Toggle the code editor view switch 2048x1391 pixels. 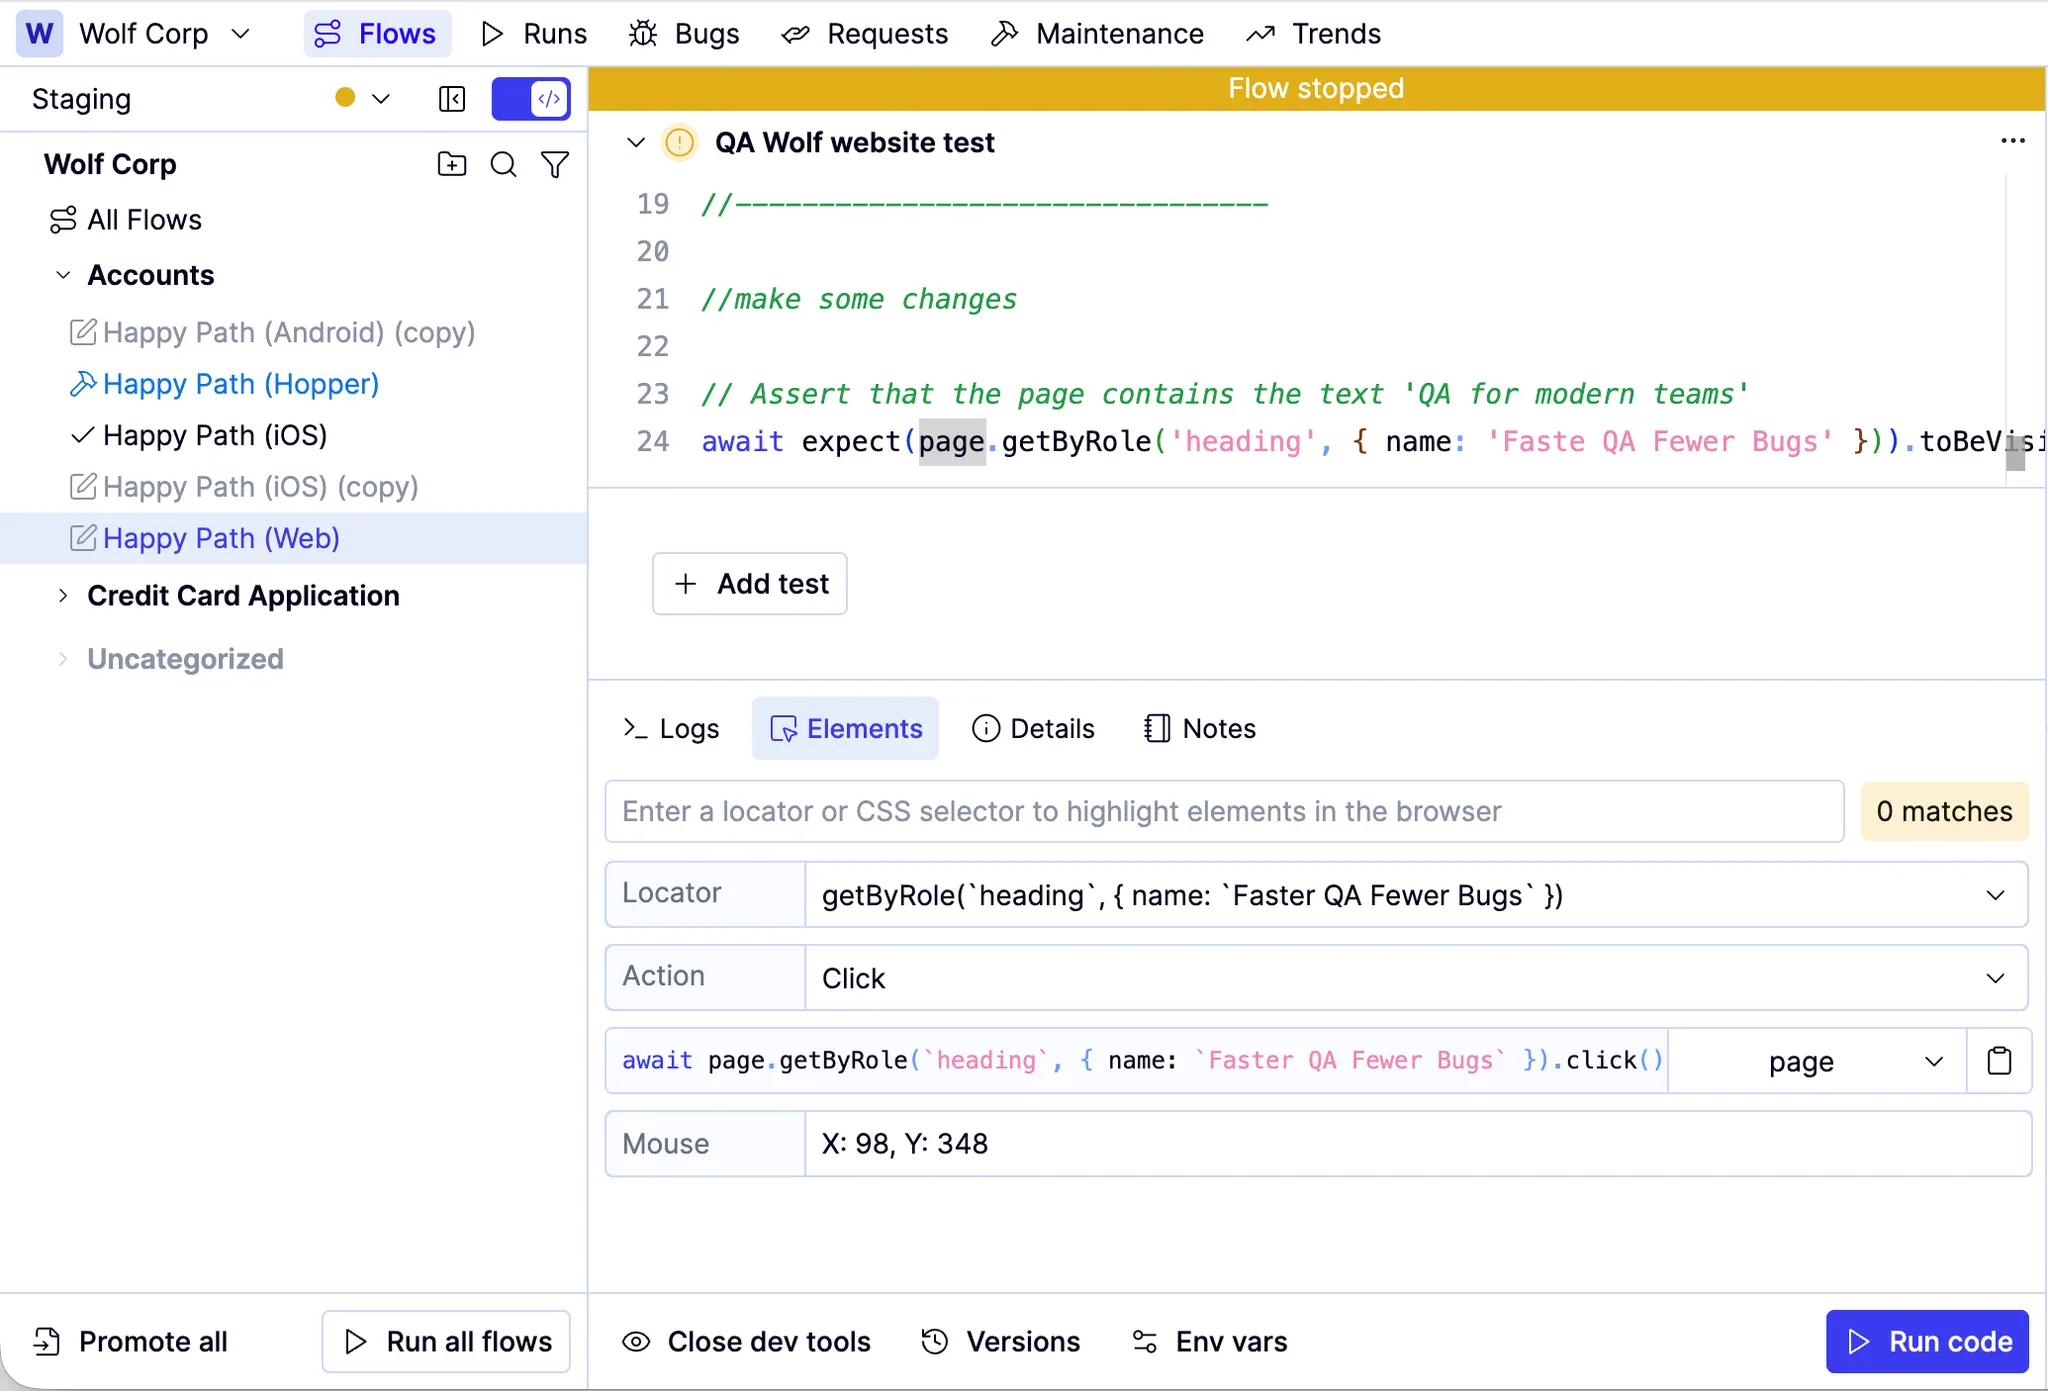tap(531, 99)
